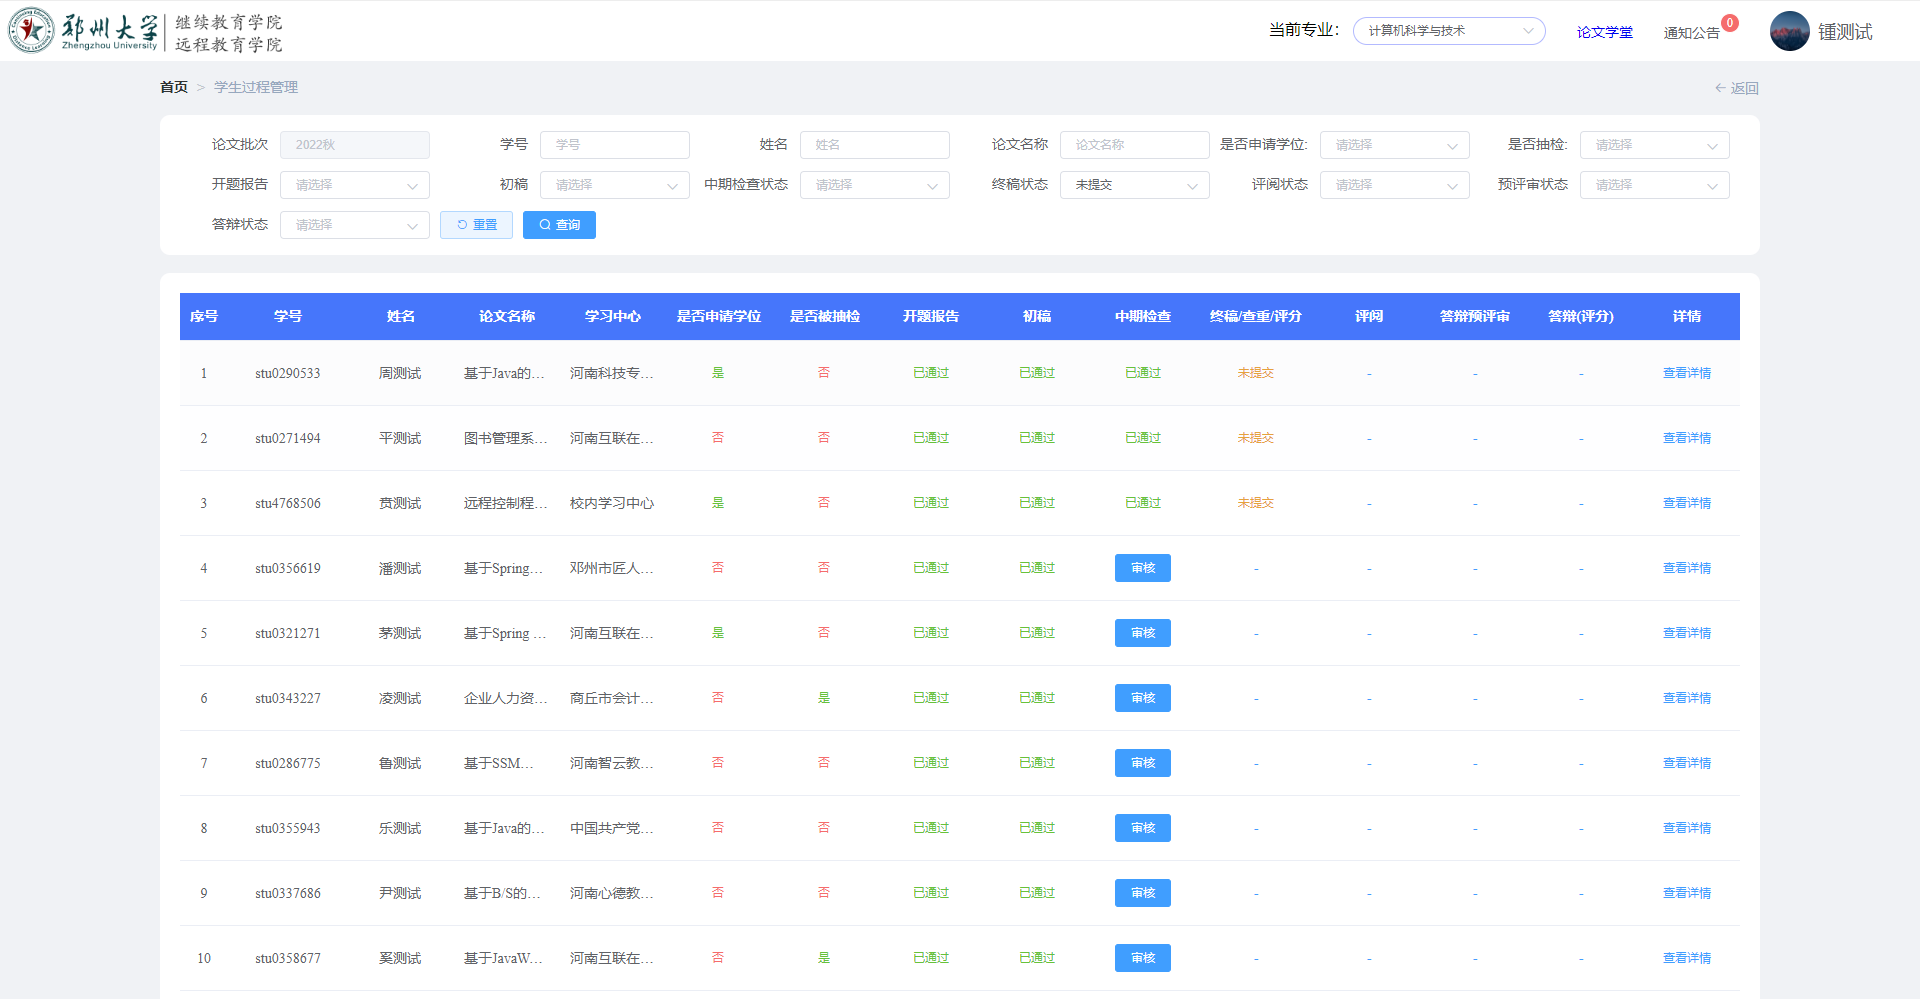Expand the 是否抽检 dropdown
The height and width of the screenshot is (999, 1920).
[1655, 145]
